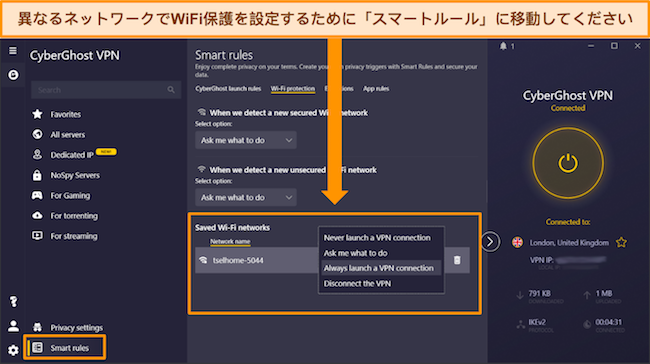Click the Smart rules list icon
The height and width of the screenshot is (364, 650).
pos(37,347)
